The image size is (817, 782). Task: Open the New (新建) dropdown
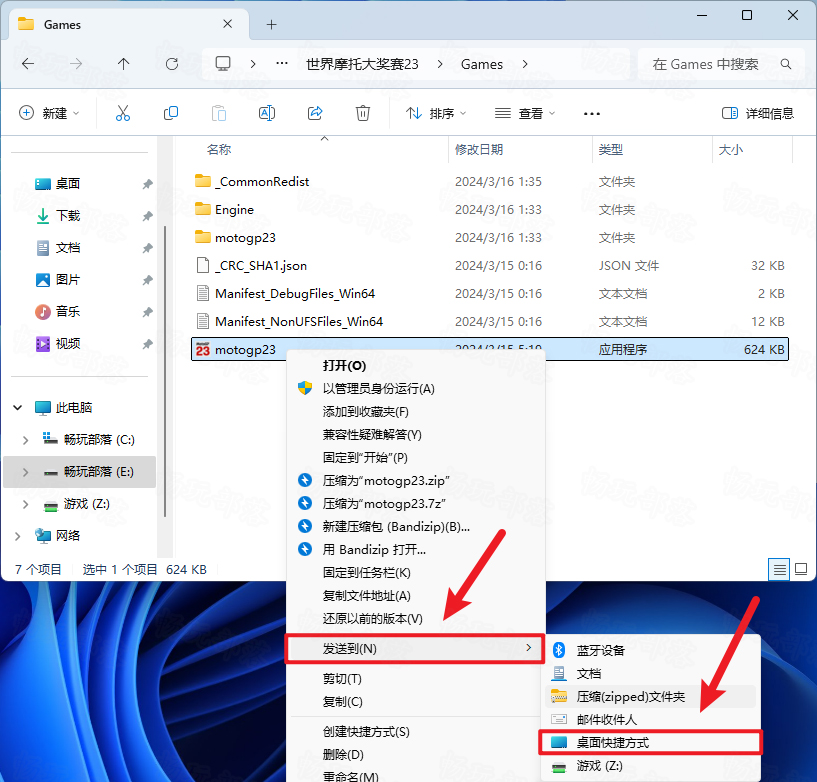(x=49, y=113)
